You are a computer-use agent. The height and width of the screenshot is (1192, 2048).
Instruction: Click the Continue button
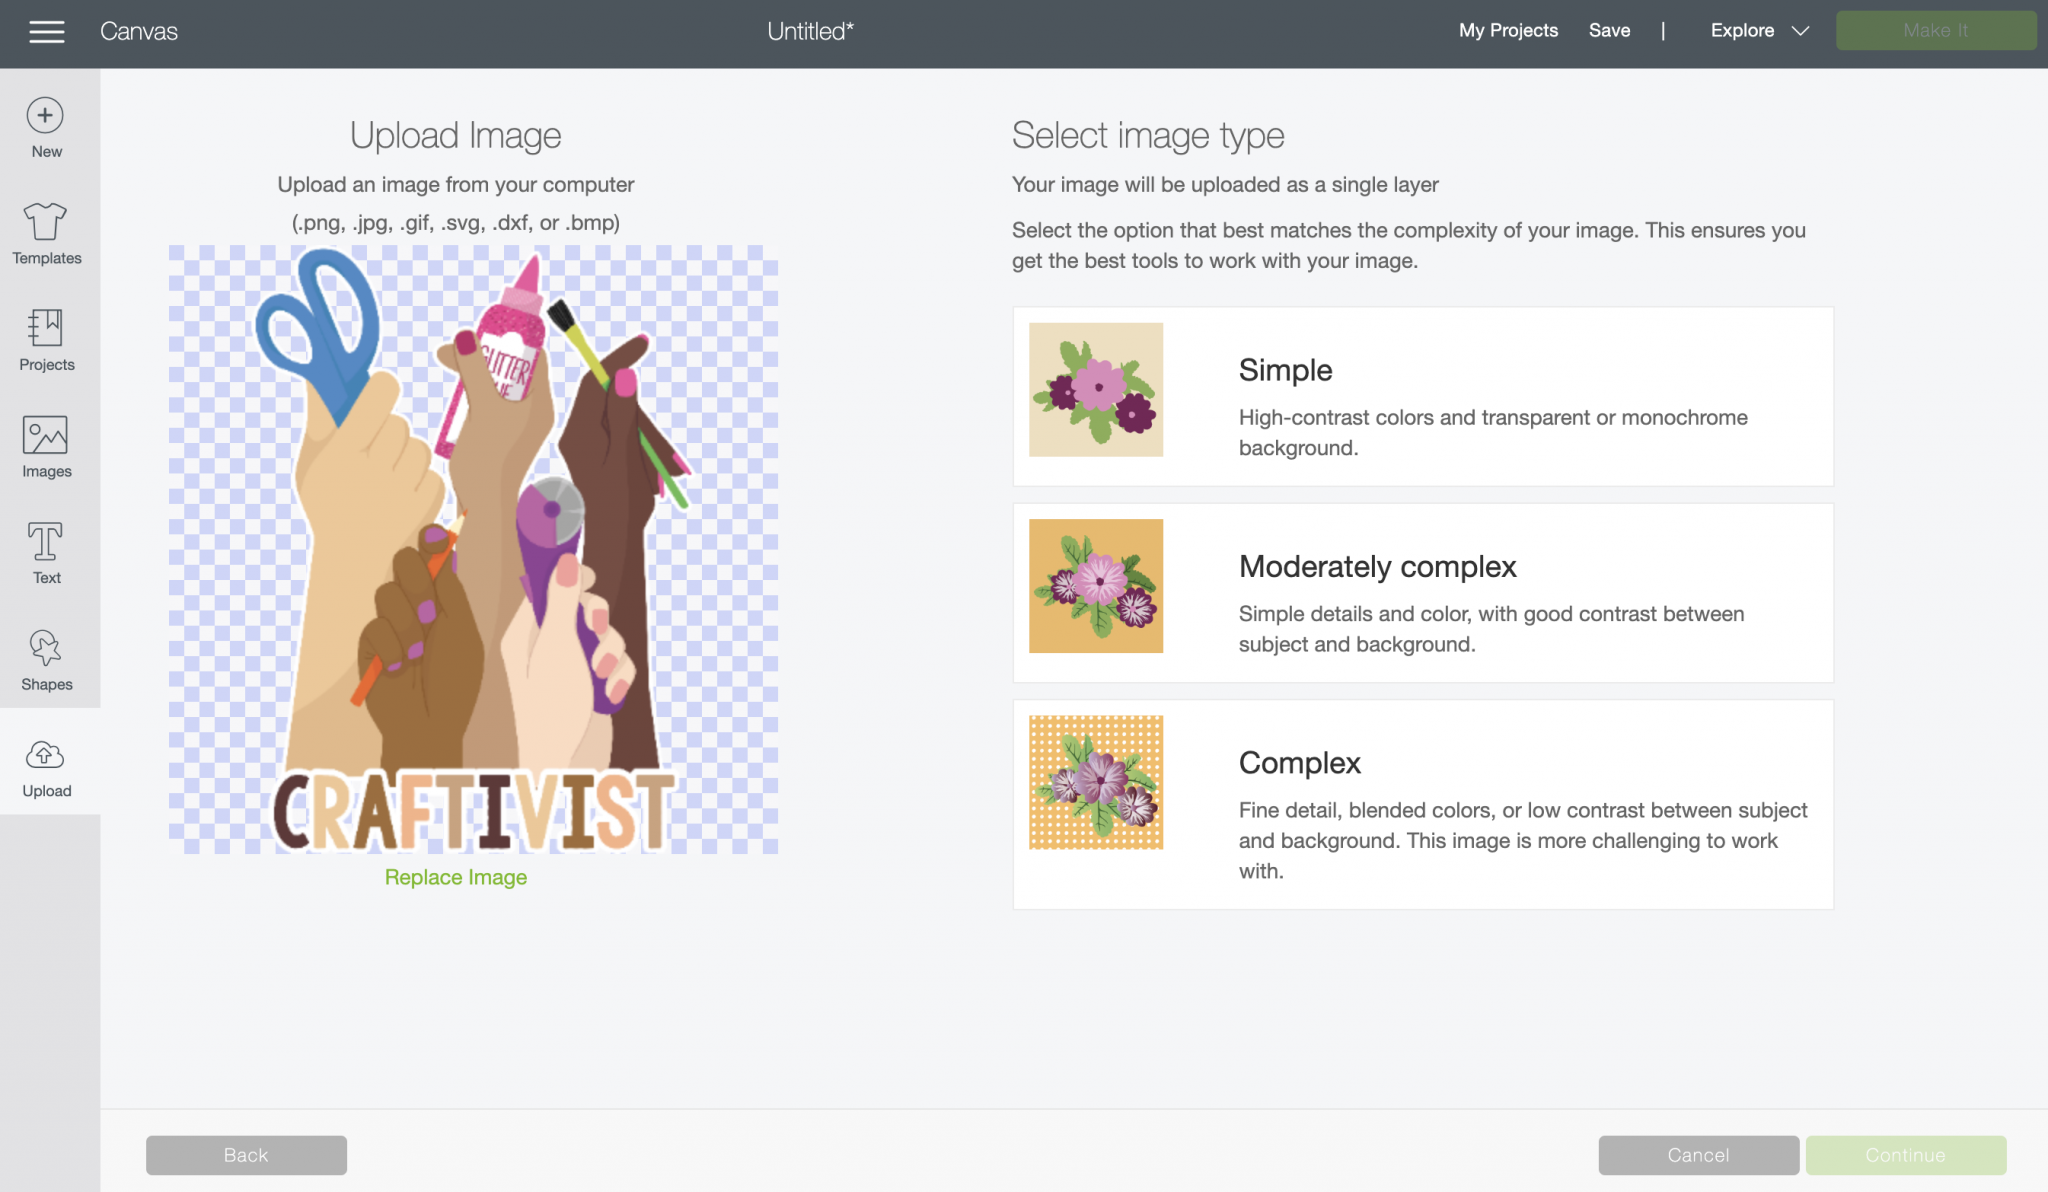pyautogui.click(x=1905, y=1155)
